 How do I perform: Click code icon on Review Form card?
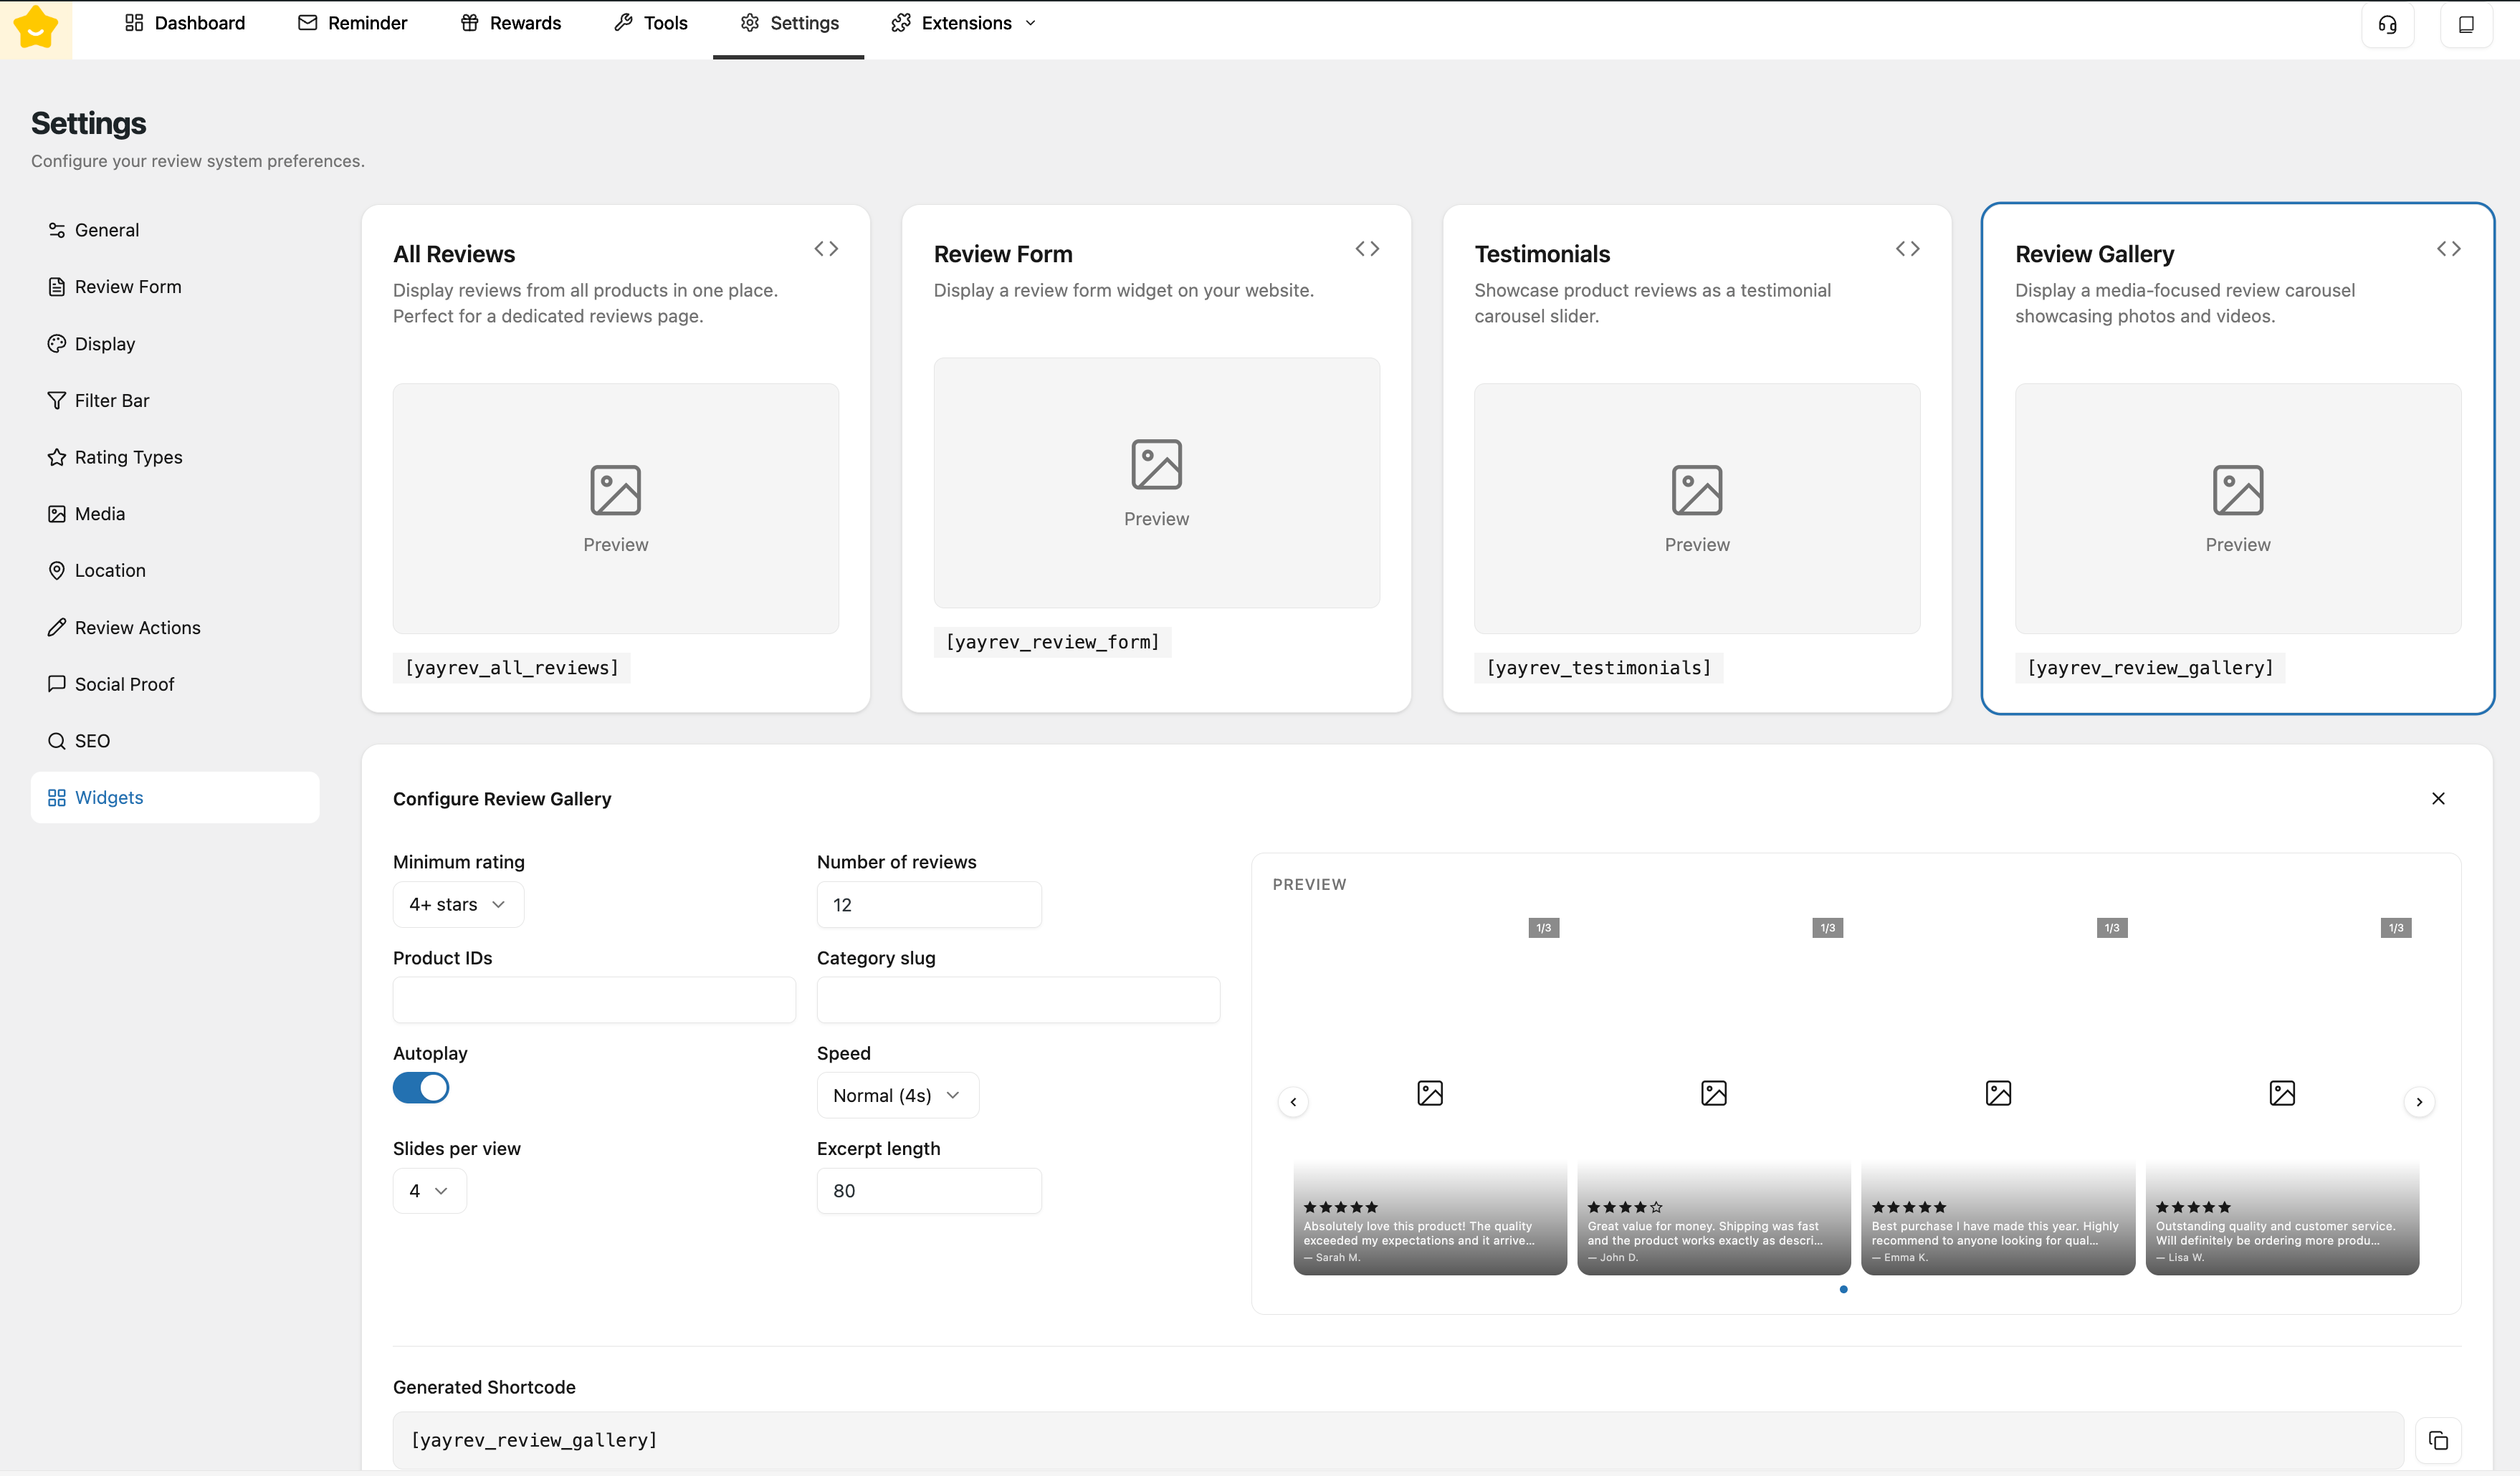(x=1366, y=249)
